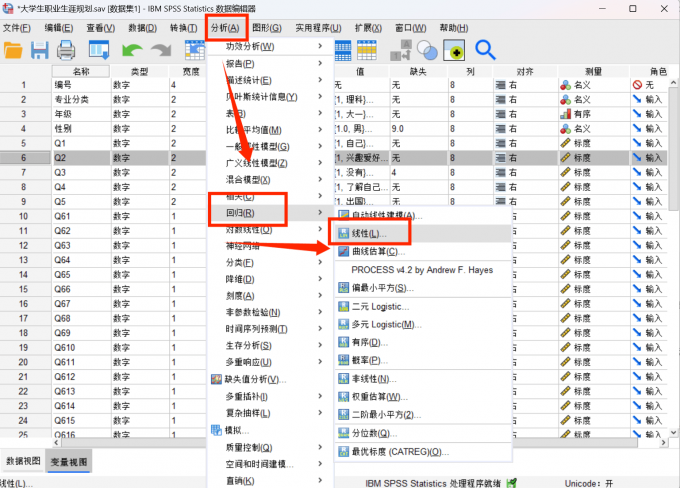Image resolution: width=680 pixels, height=488 pixels.
Task: Click the blue magnifier Search icon
Action: (485, 50)
